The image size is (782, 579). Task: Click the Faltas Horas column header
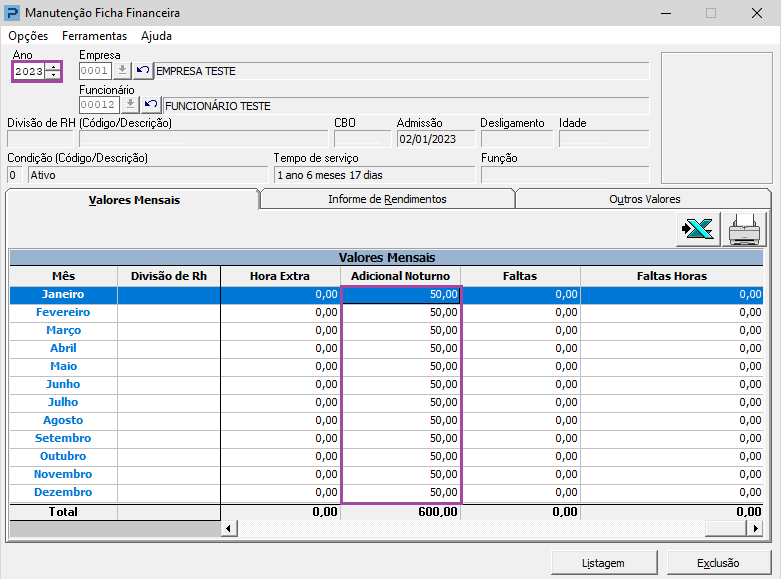point(672,276)
